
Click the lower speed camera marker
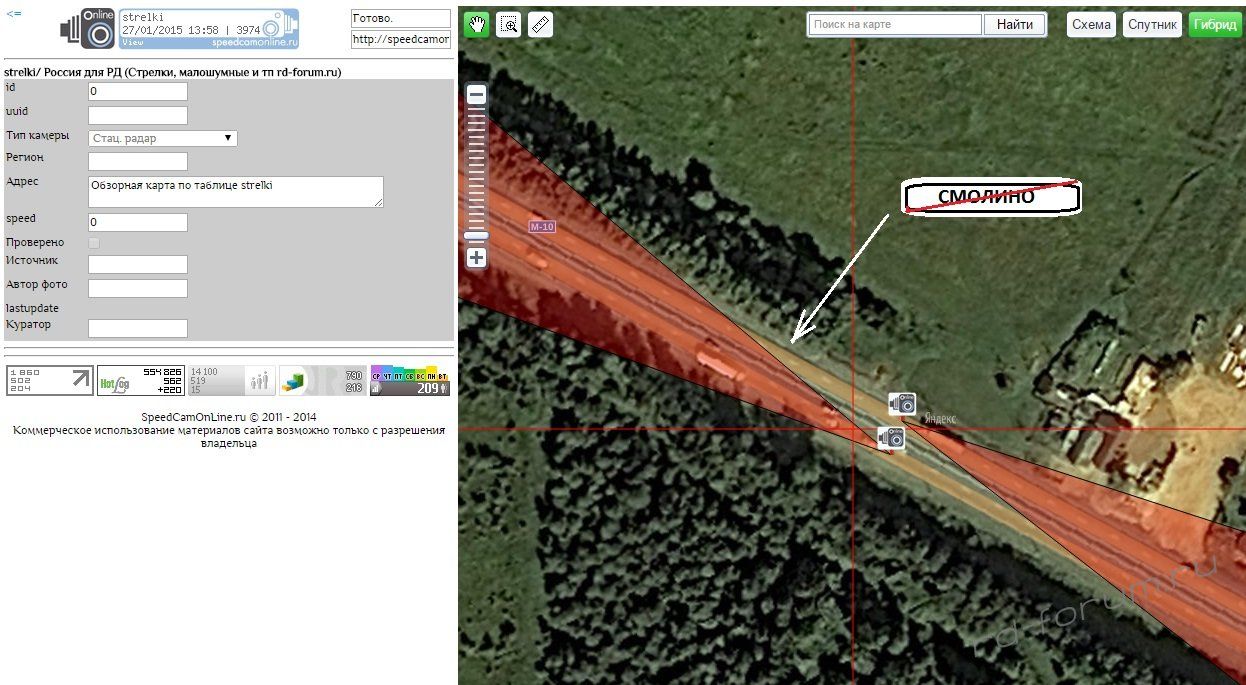[891, 438]
